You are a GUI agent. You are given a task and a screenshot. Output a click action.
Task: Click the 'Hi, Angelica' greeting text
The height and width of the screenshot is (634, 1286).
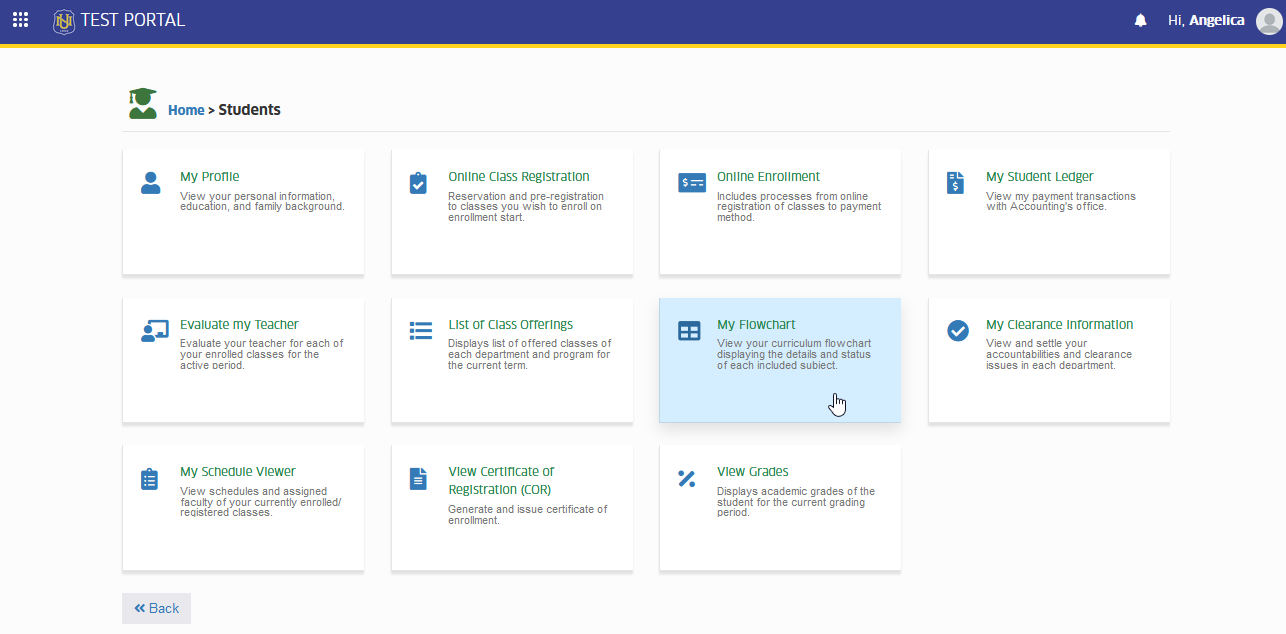tap(1206, 21)
